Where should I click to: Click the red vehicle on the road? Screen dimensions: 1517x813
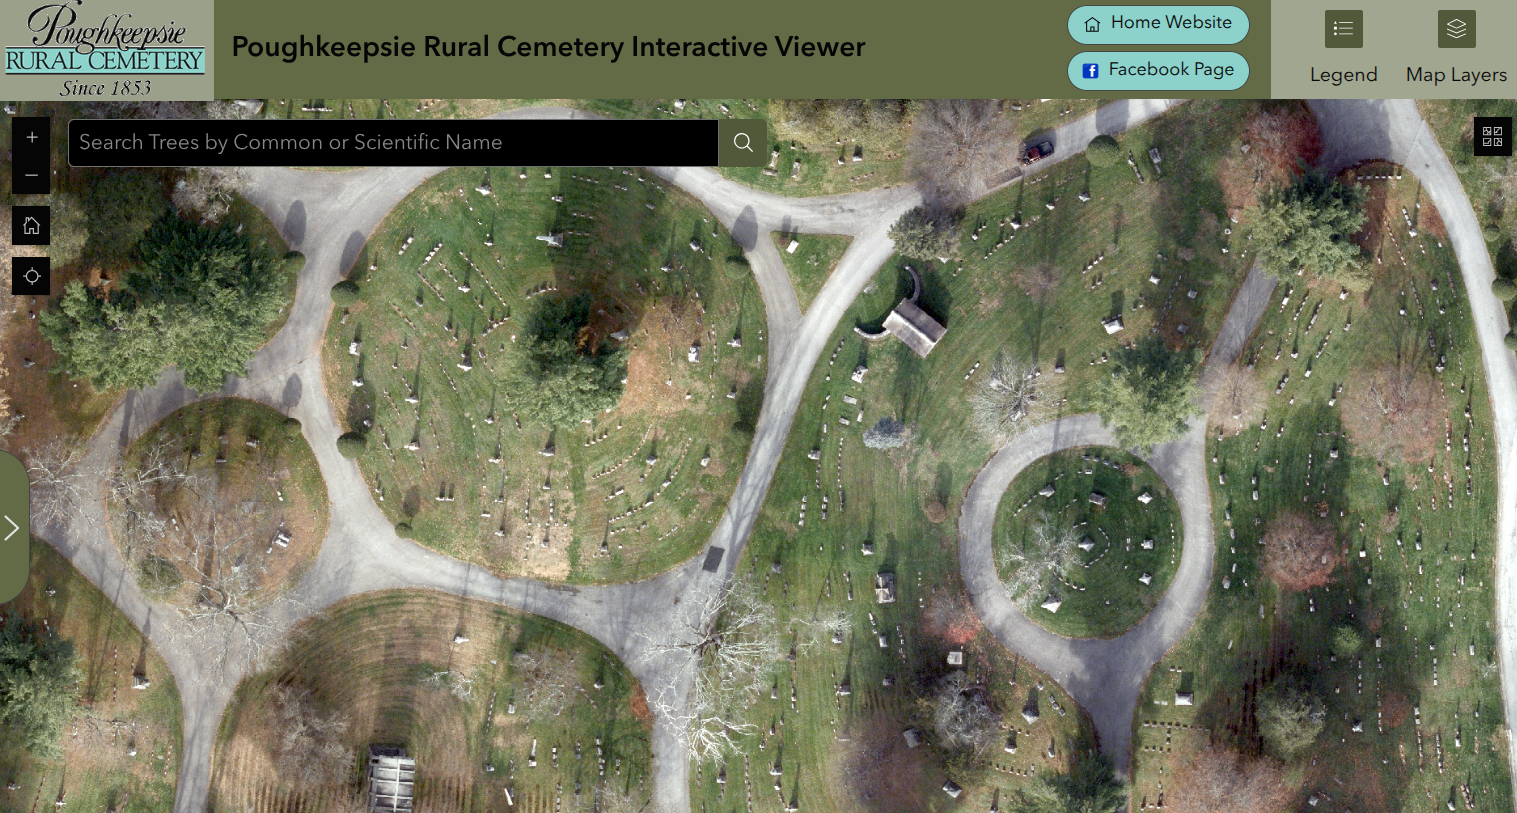(x=1036, y=152)
